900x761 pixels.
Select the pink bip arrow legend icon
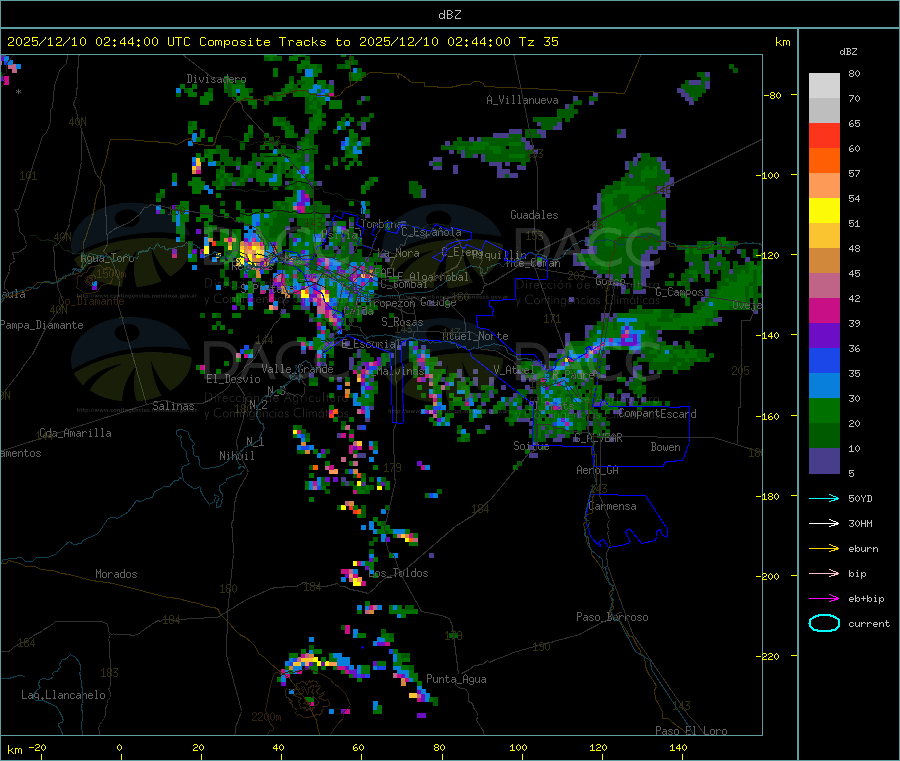pos(824,573)
